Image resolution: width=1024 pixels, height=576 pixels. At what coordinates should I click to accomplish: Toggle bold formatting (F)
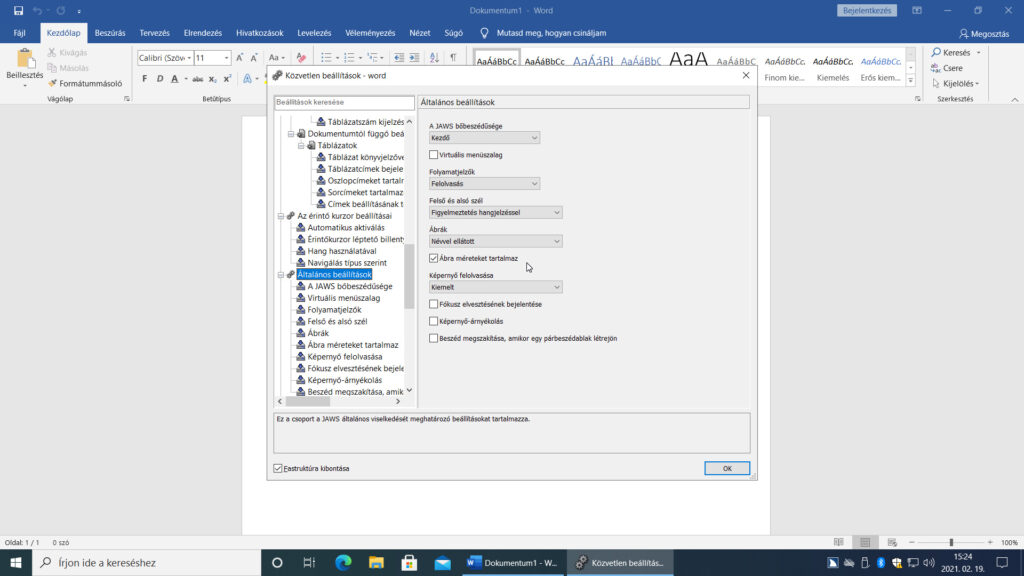[144, 79]
